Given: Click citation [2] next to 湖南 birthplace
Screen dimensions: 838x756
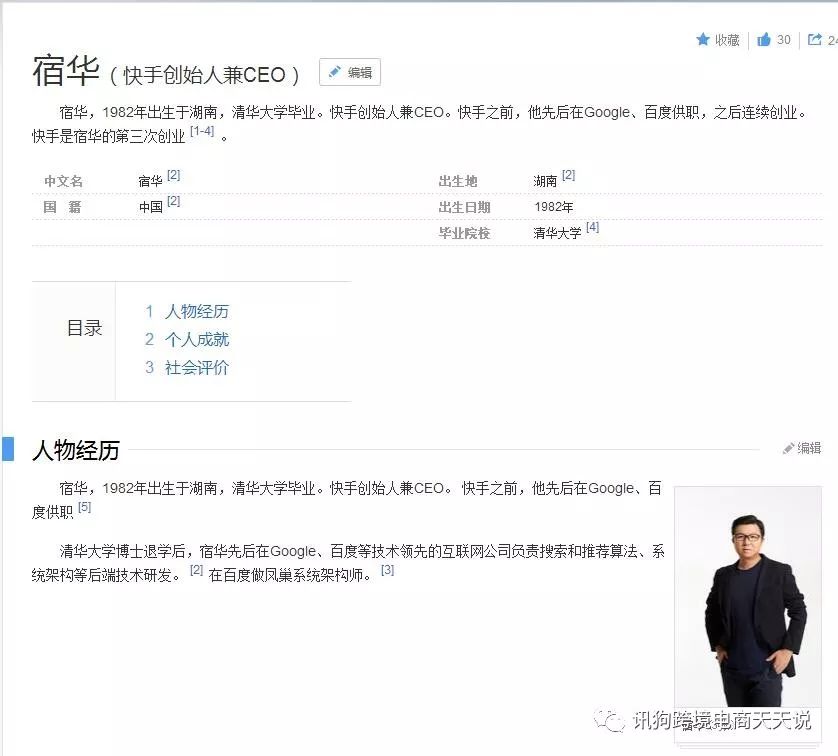Looking at the screenshot, I should tap(569, 175).
